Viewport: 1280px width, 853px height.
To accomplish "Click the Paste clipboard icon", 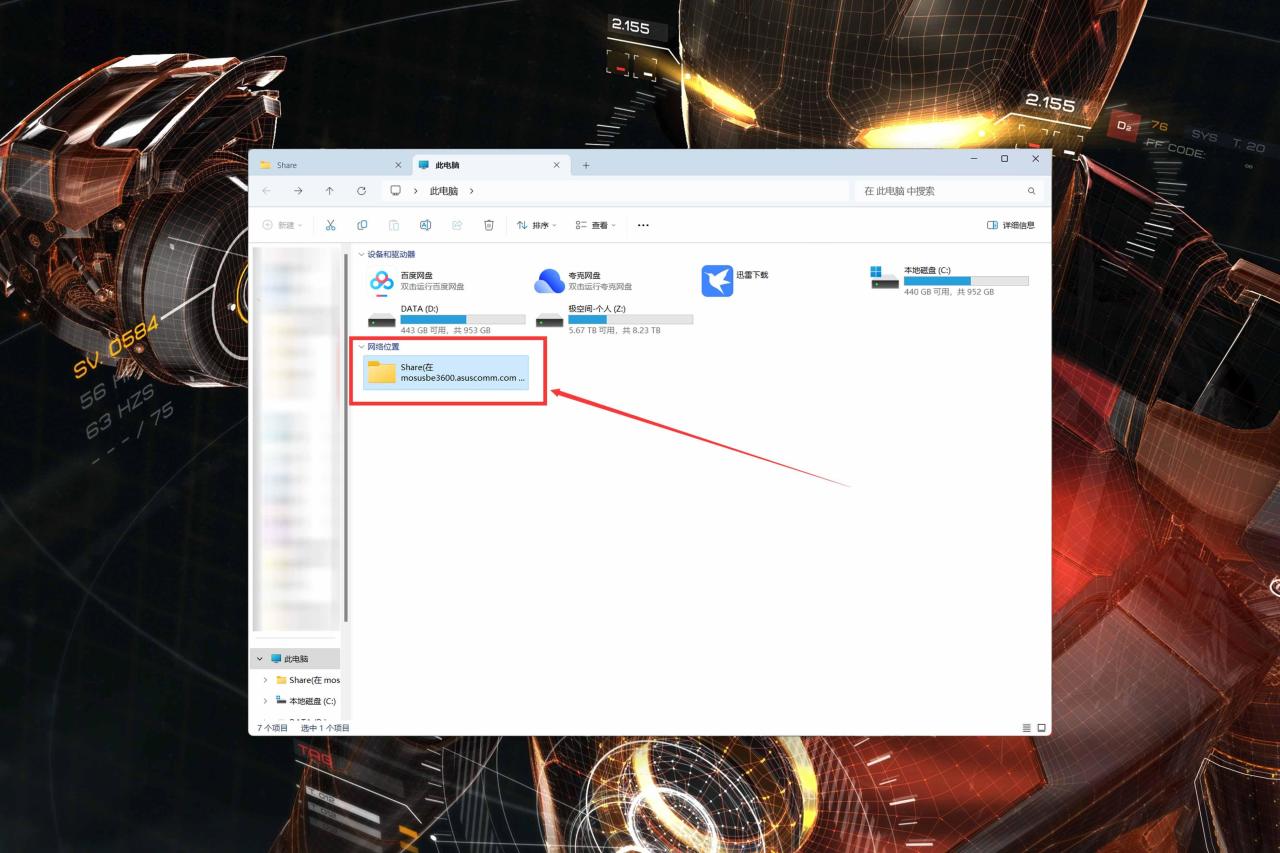I will [x=394, y=225].
